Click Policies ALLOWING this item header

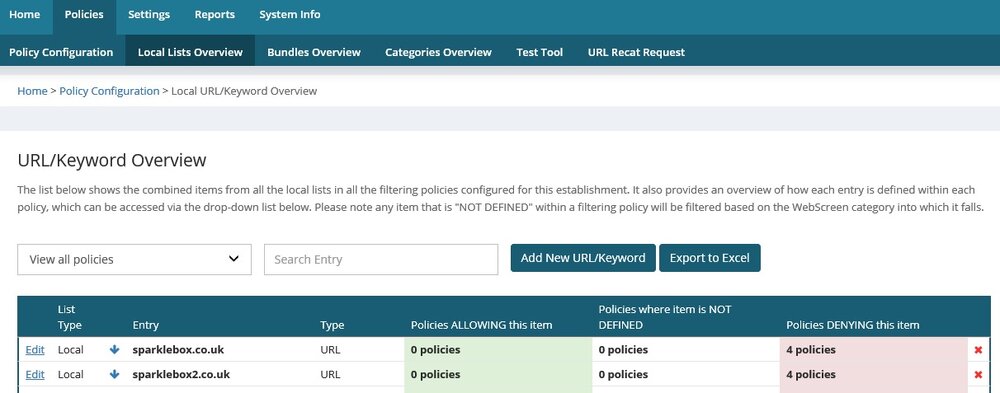tap(482, 325)
